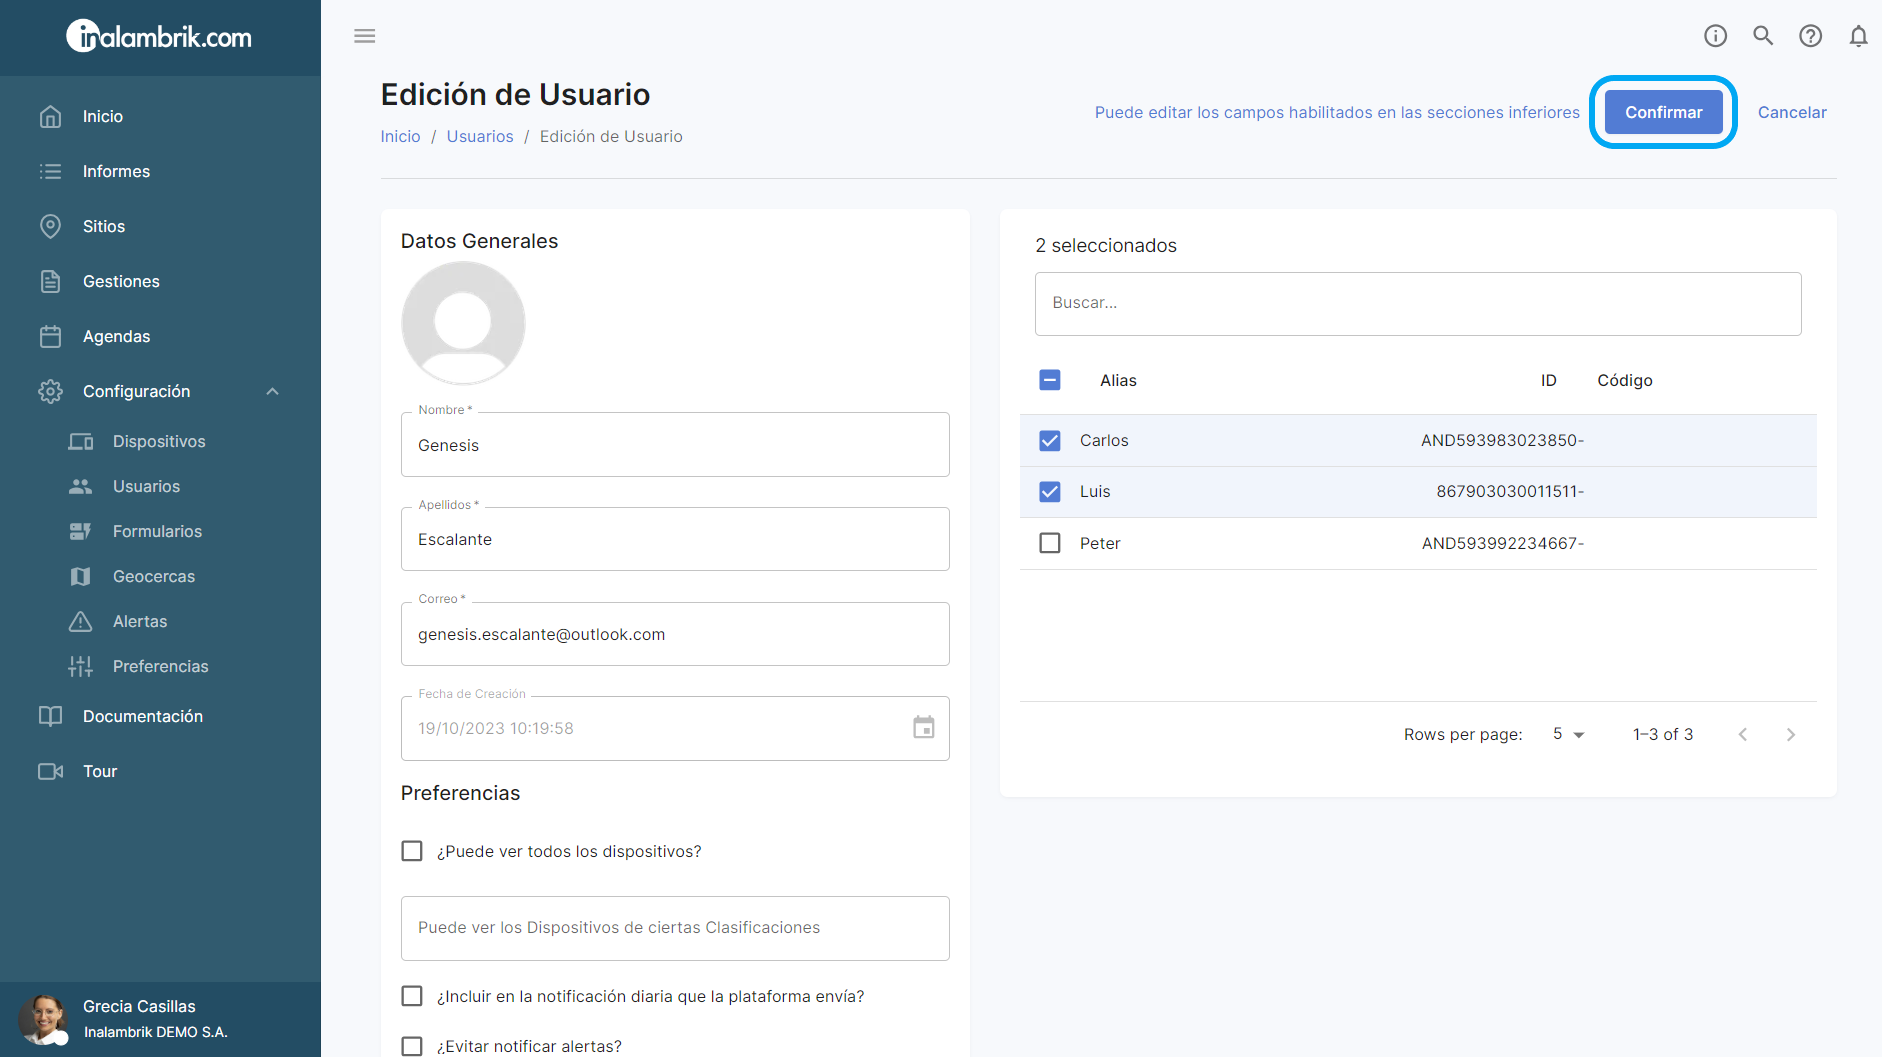Click the Sitios location pin icon
Screen dimensions: 1882x1057
pos(51,226)
